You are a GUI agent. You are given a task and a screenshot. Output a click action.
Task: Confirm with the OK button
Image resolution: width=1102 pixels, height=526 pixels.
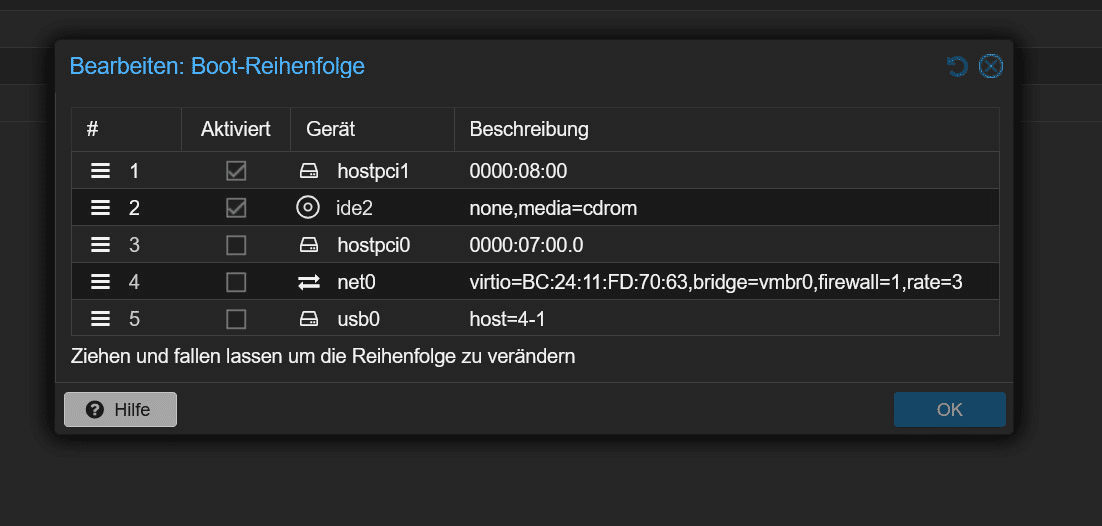pos(949,410)
